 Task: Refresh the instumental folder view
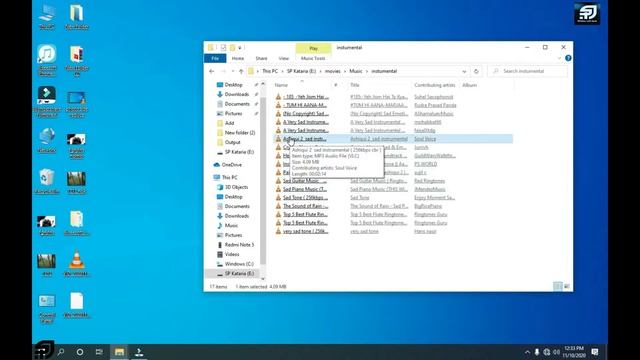click(476, 71)
